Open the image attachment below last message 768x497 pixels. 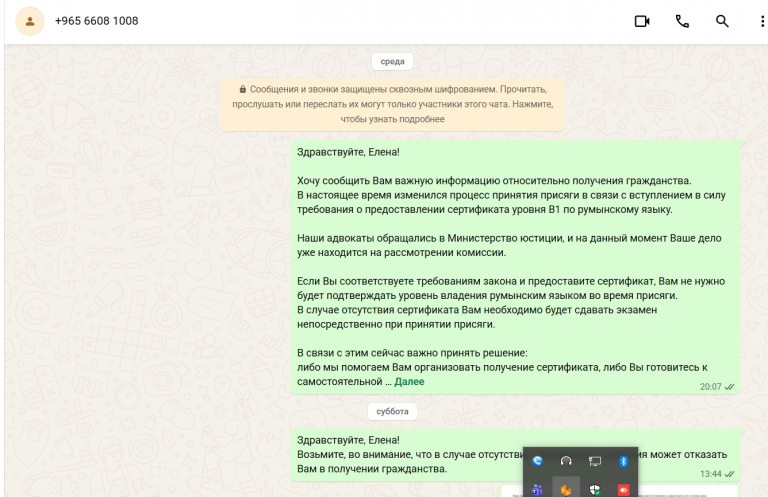[619, 491]
